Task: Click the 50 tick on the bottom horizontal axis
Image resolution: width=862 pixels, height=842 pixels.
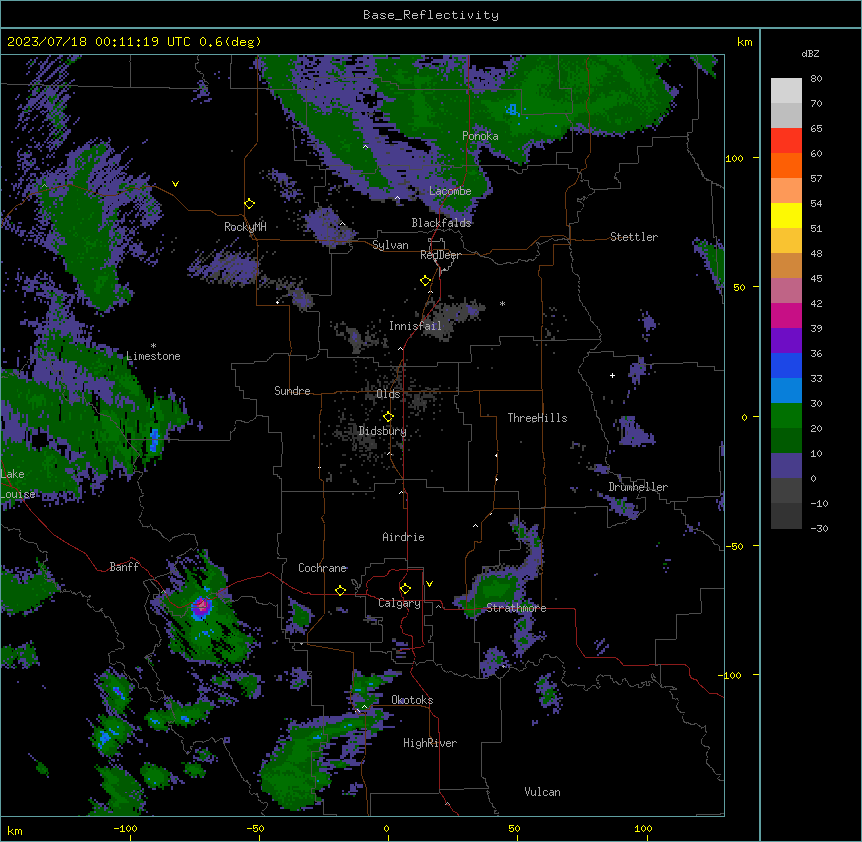Action: (x=514, y=828)
